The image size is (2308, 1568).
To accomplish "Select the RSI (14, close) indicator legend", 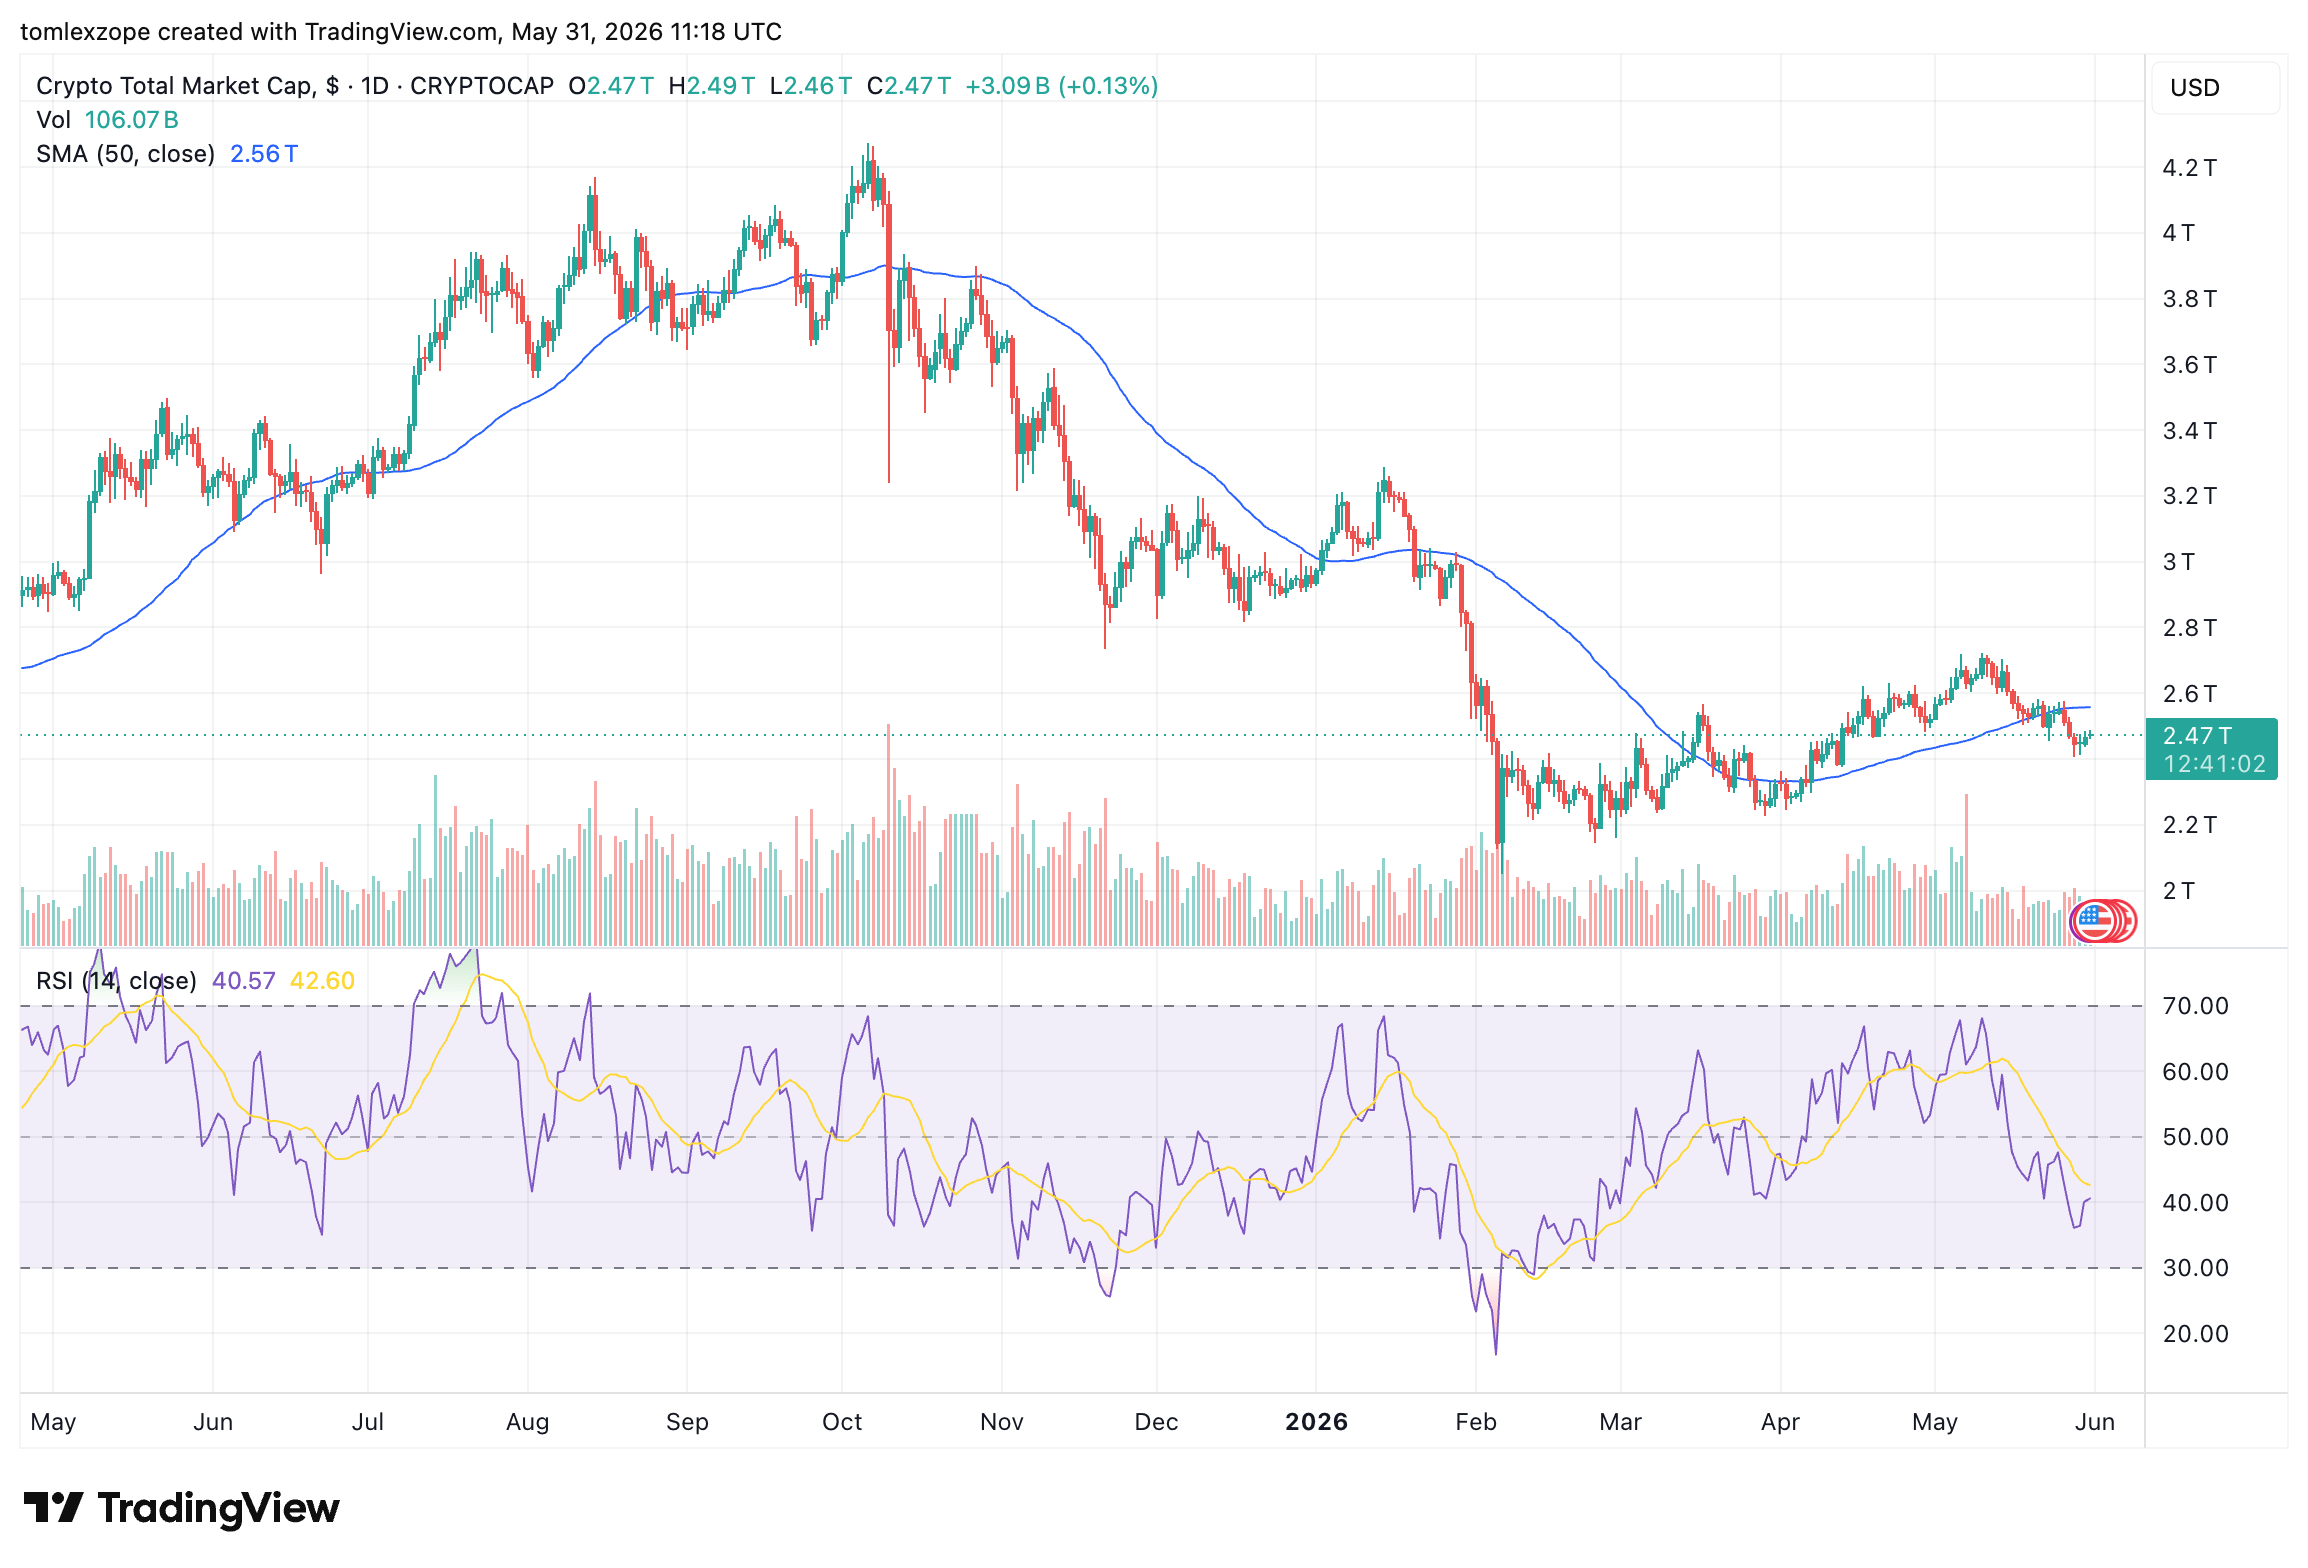I will coord(116,981).
